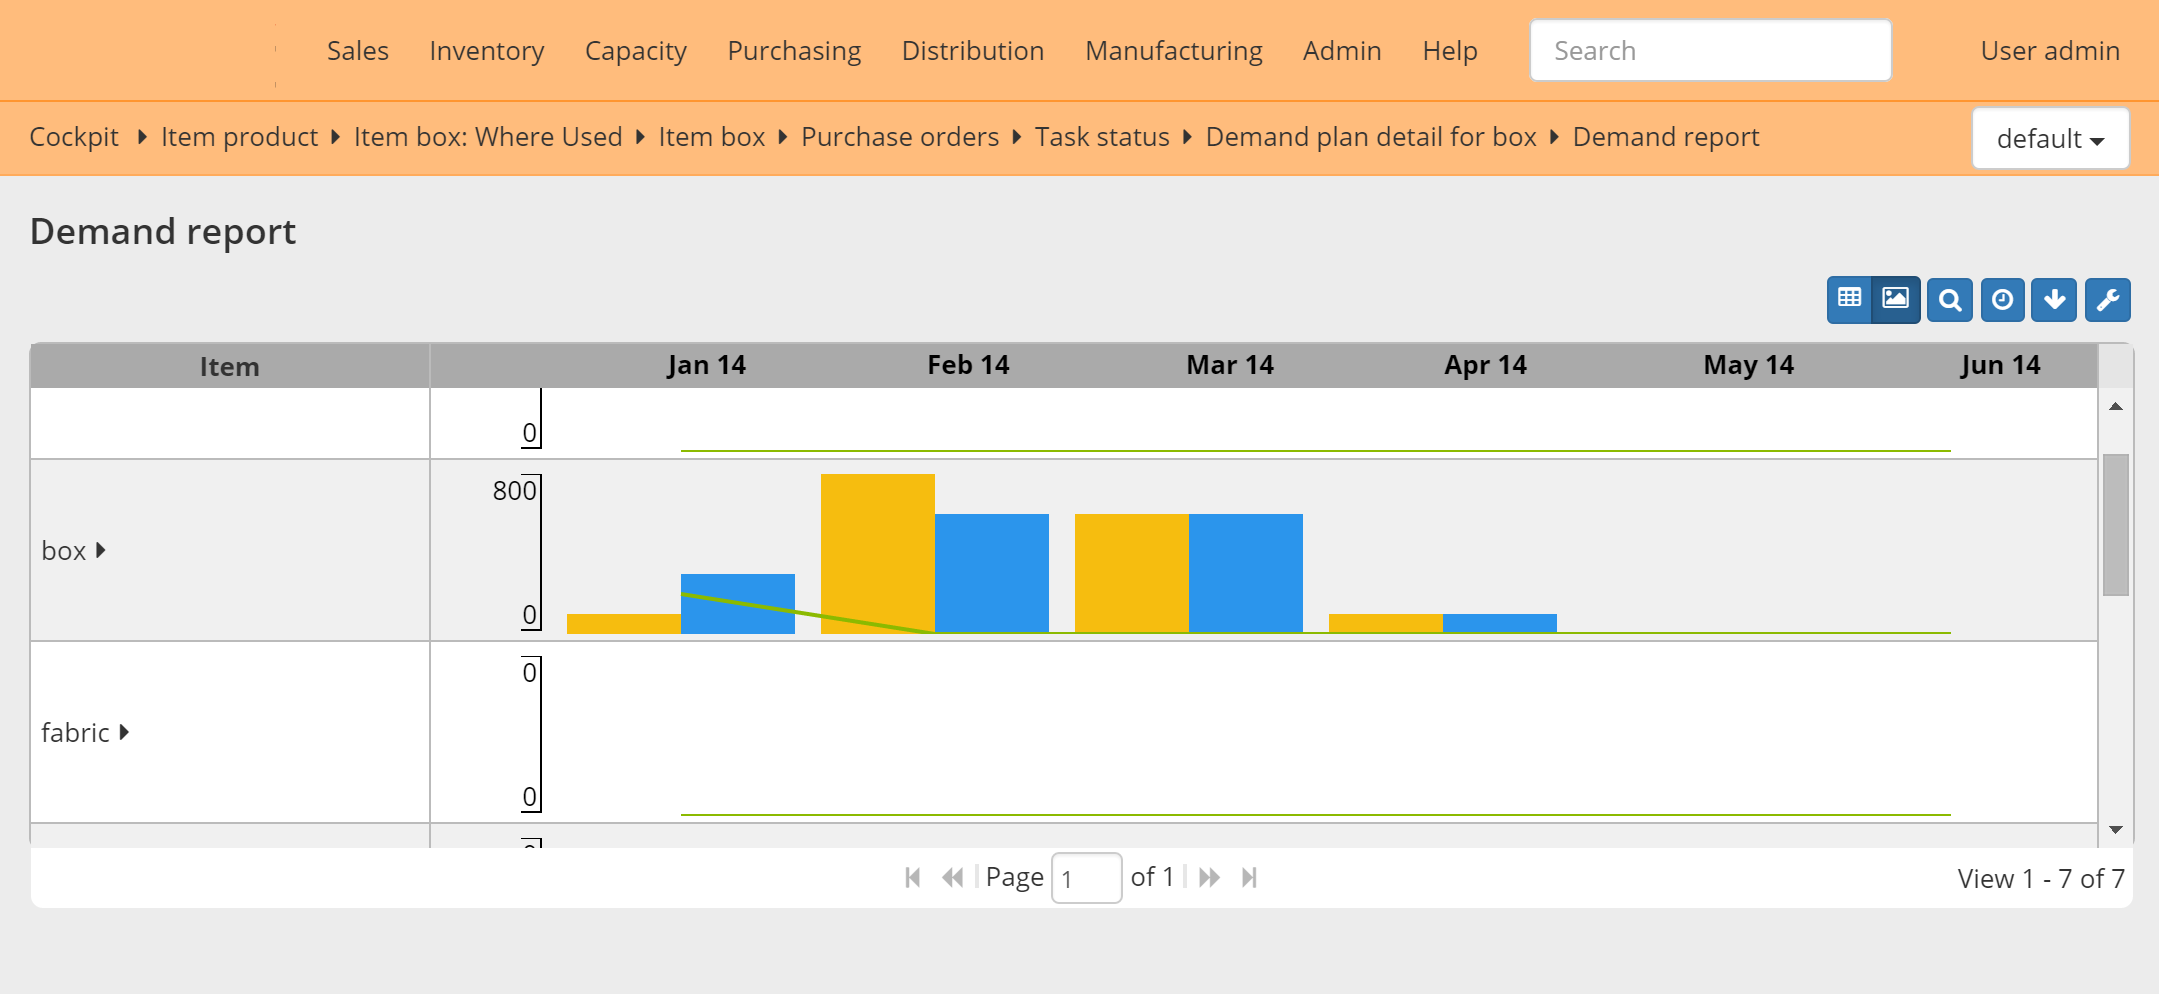Open the search filter icon
This screenshot has height=994, width=2159.
(1949, 299)
